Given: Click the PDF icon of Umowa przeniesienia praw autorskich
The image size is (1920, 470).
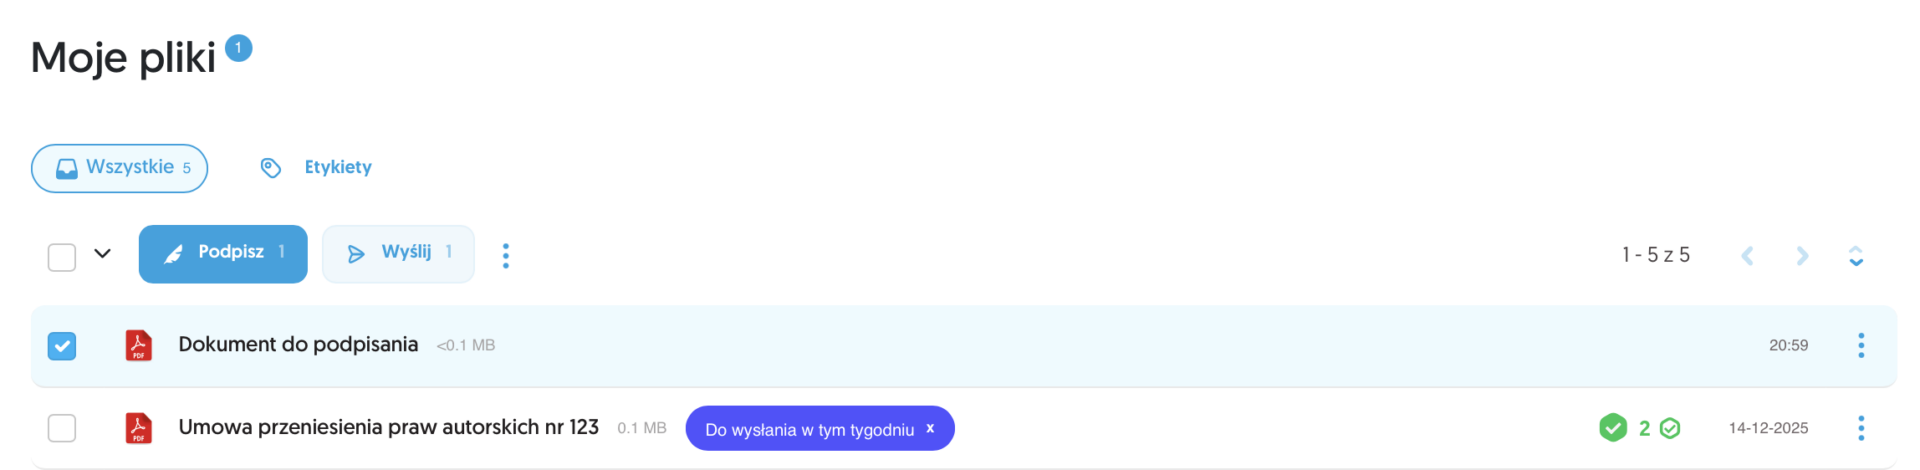Looking at the screenshot, I should [138, 428].
